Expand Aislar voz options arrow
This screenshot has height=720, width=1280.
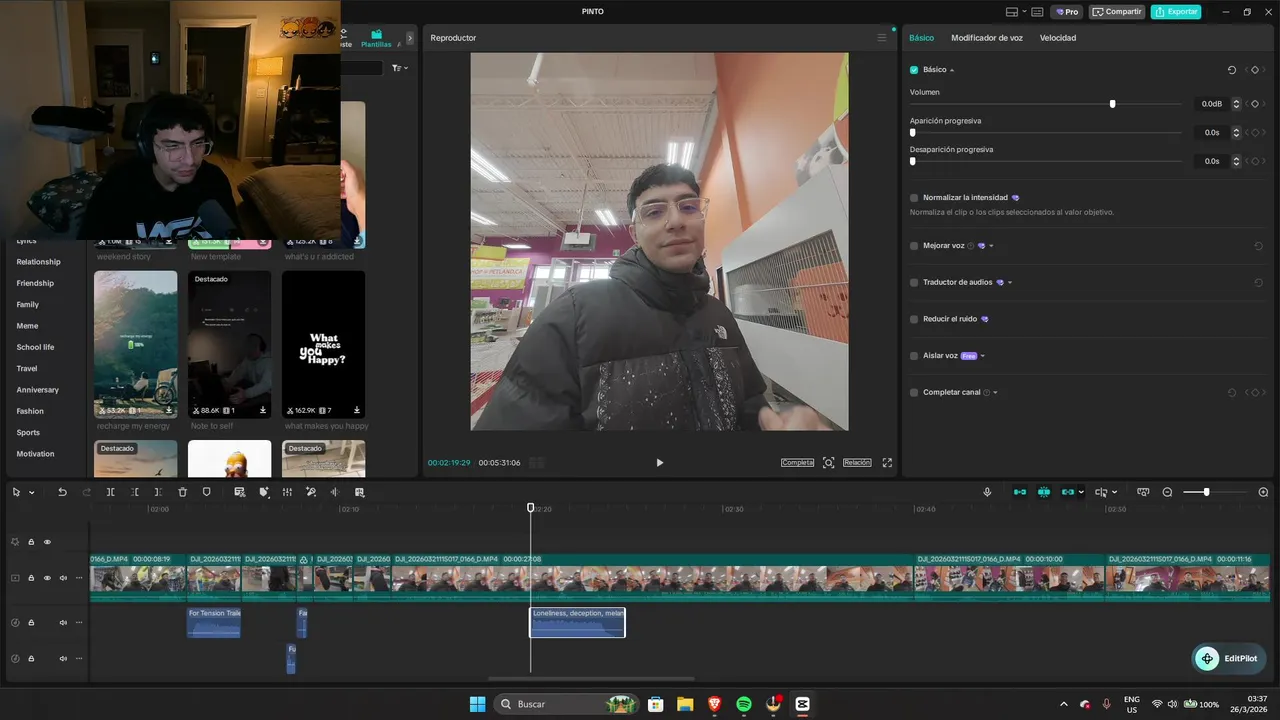(x=983, y=356)
